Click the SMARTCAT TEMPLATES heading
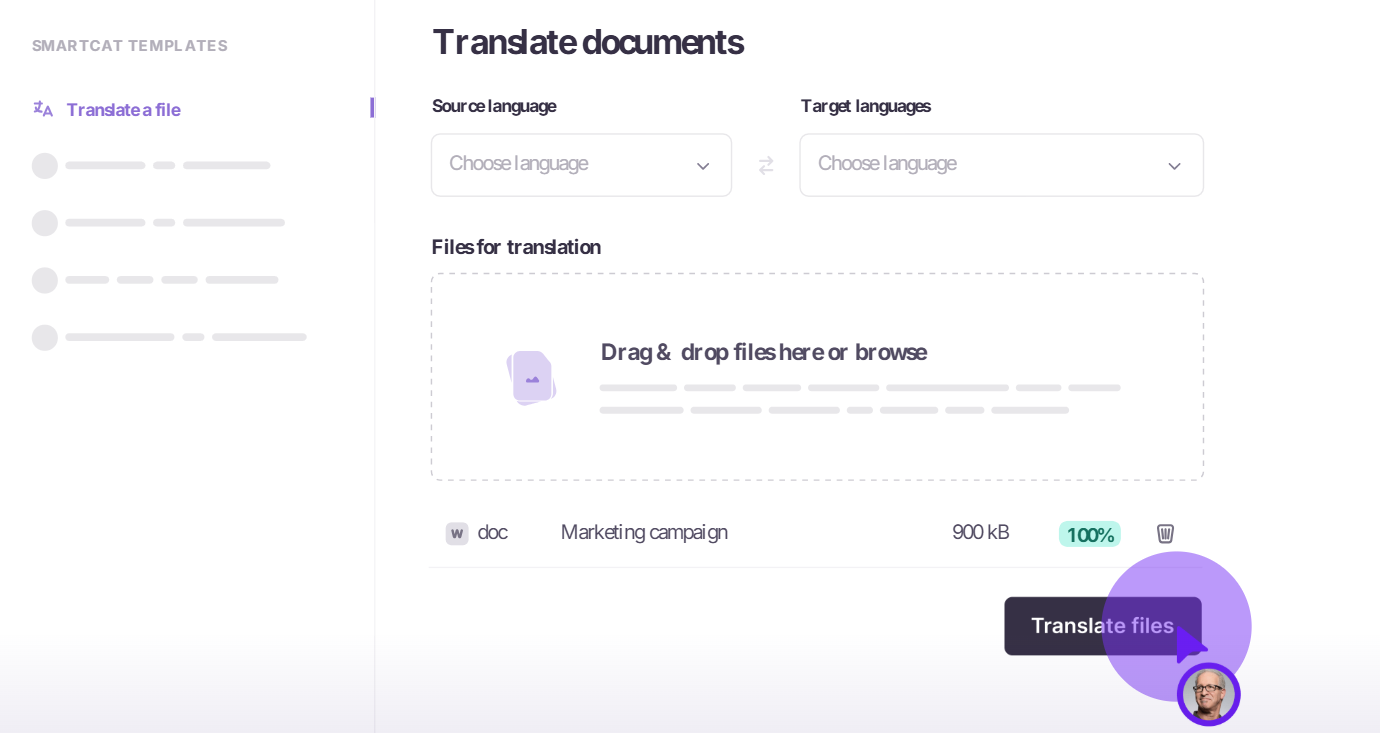The height and width of the screenshot is (733, 1380). [129, 45]
